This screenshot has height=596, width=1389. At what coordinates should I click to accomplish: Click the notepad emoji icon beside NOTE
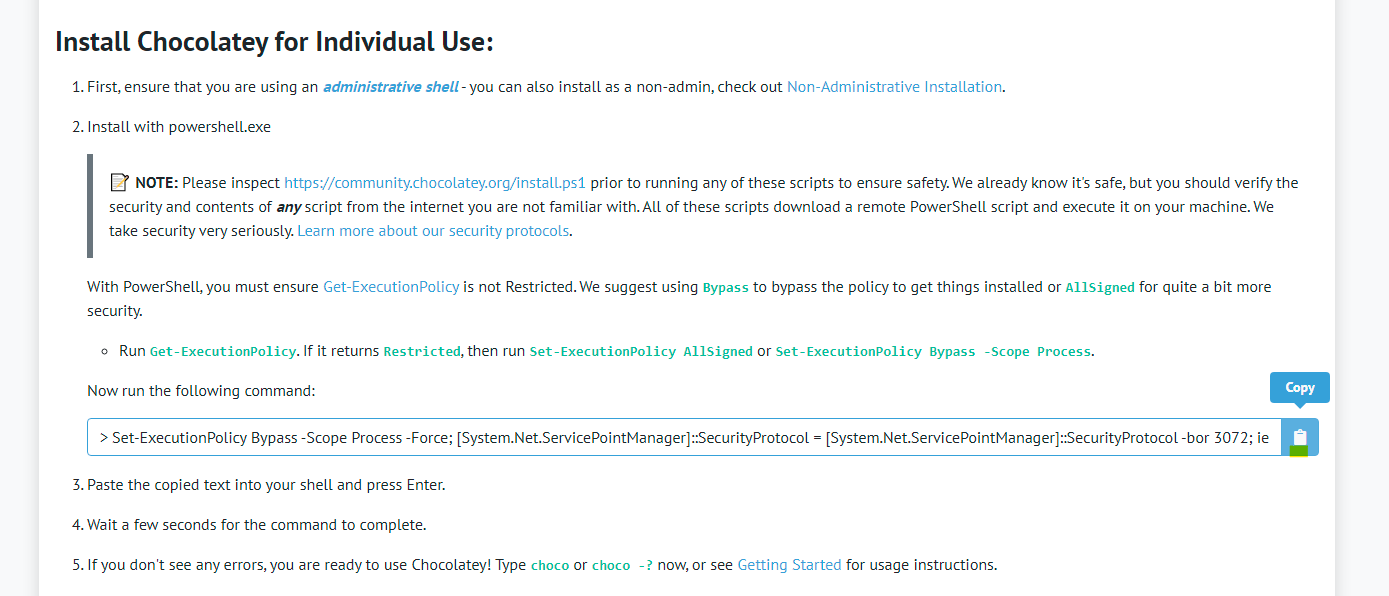119,182
